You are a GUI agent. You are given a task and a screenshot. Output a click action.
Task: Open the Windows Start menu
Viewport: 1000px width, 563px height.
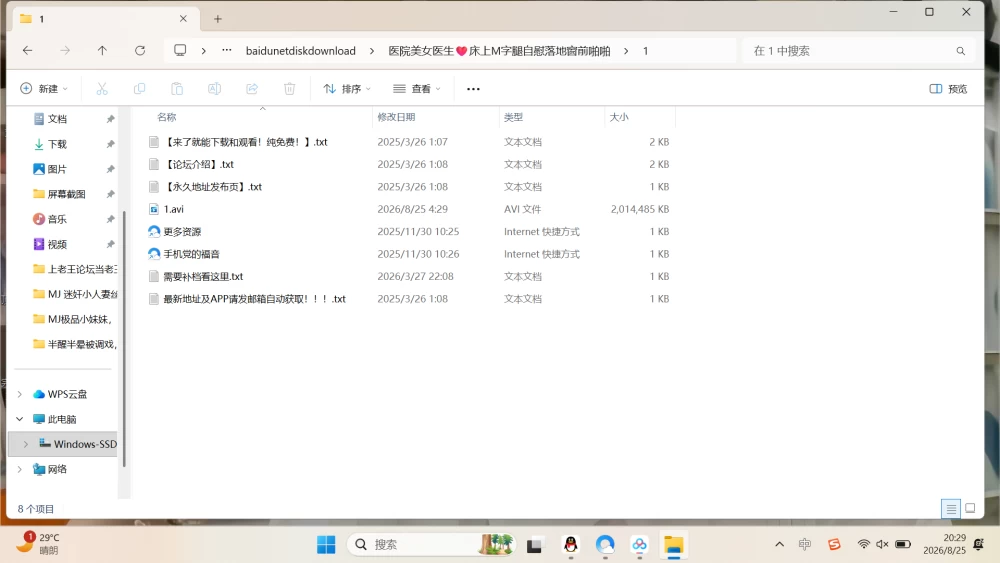click(x=326, y=545)
